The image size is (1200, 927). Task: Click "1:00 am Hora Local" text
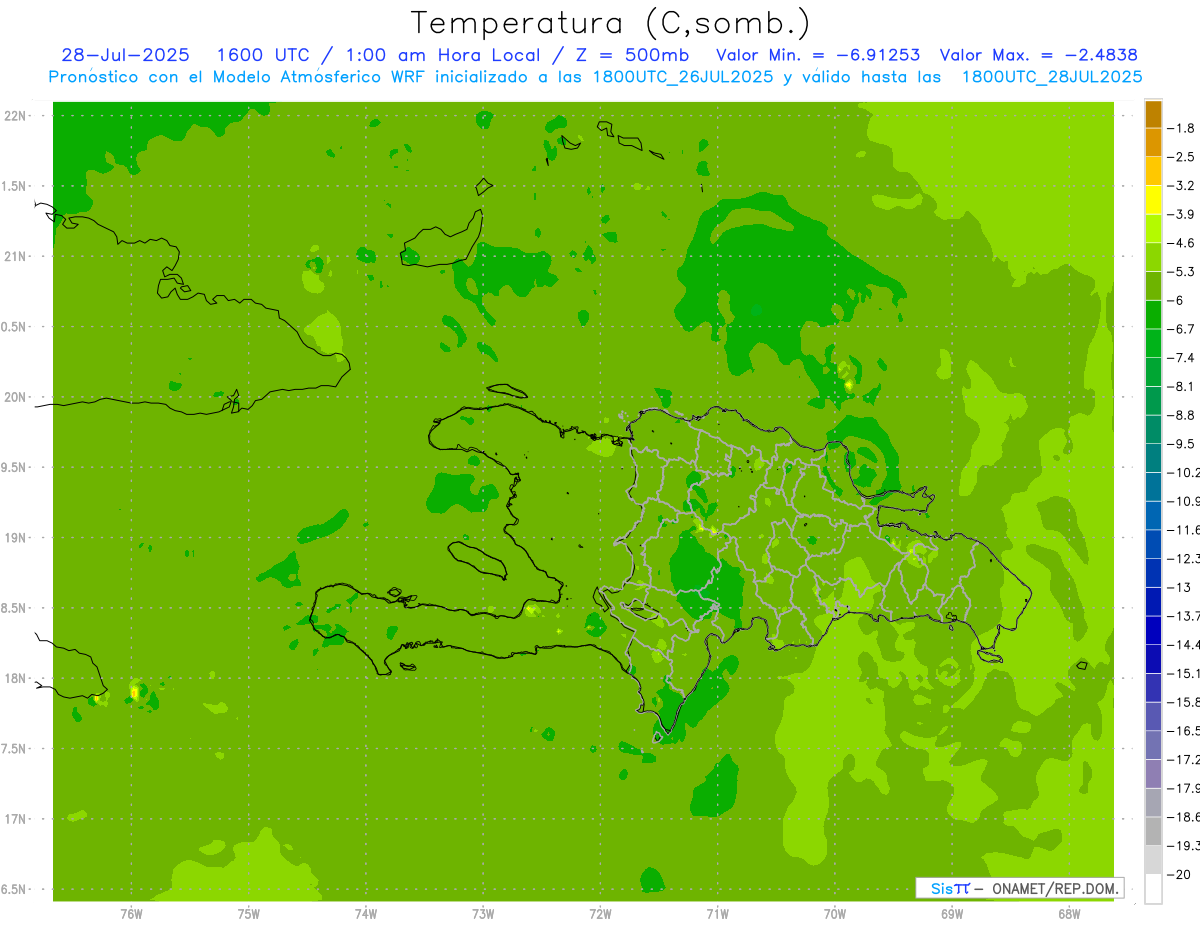(442, 55)
